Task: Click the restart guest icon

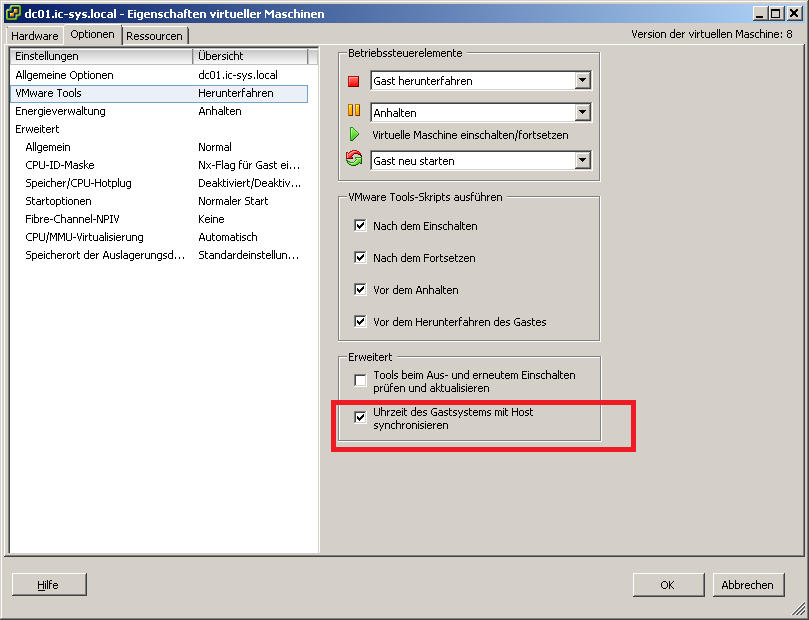Action: [x=353, y=159]
